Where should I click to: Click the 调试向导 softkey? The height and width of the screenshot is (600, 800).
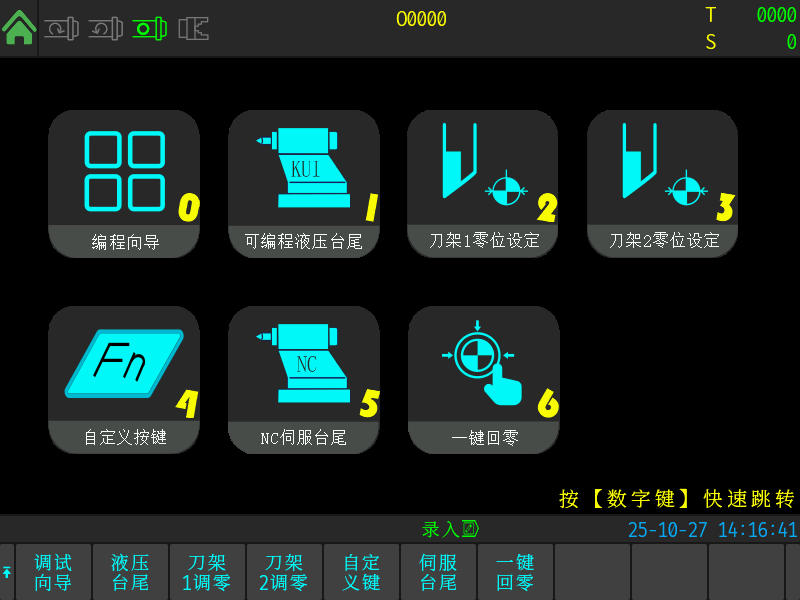click(x=53, y=572)
